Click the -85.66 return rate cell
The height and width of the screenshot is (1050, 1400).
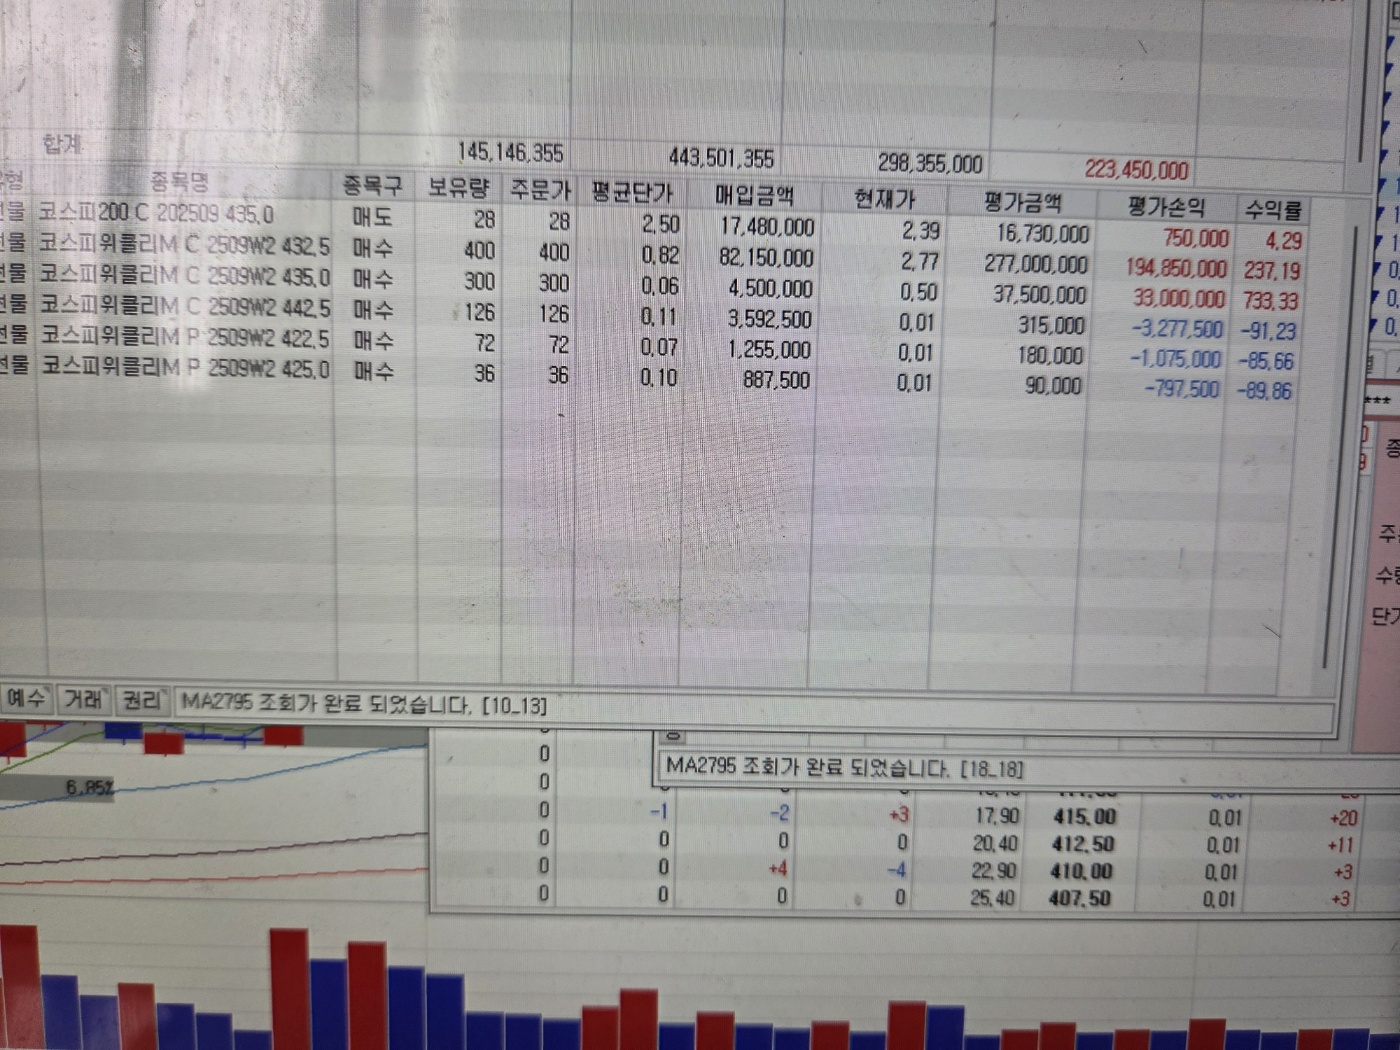pyautogui.click(x=1265, y=361)
